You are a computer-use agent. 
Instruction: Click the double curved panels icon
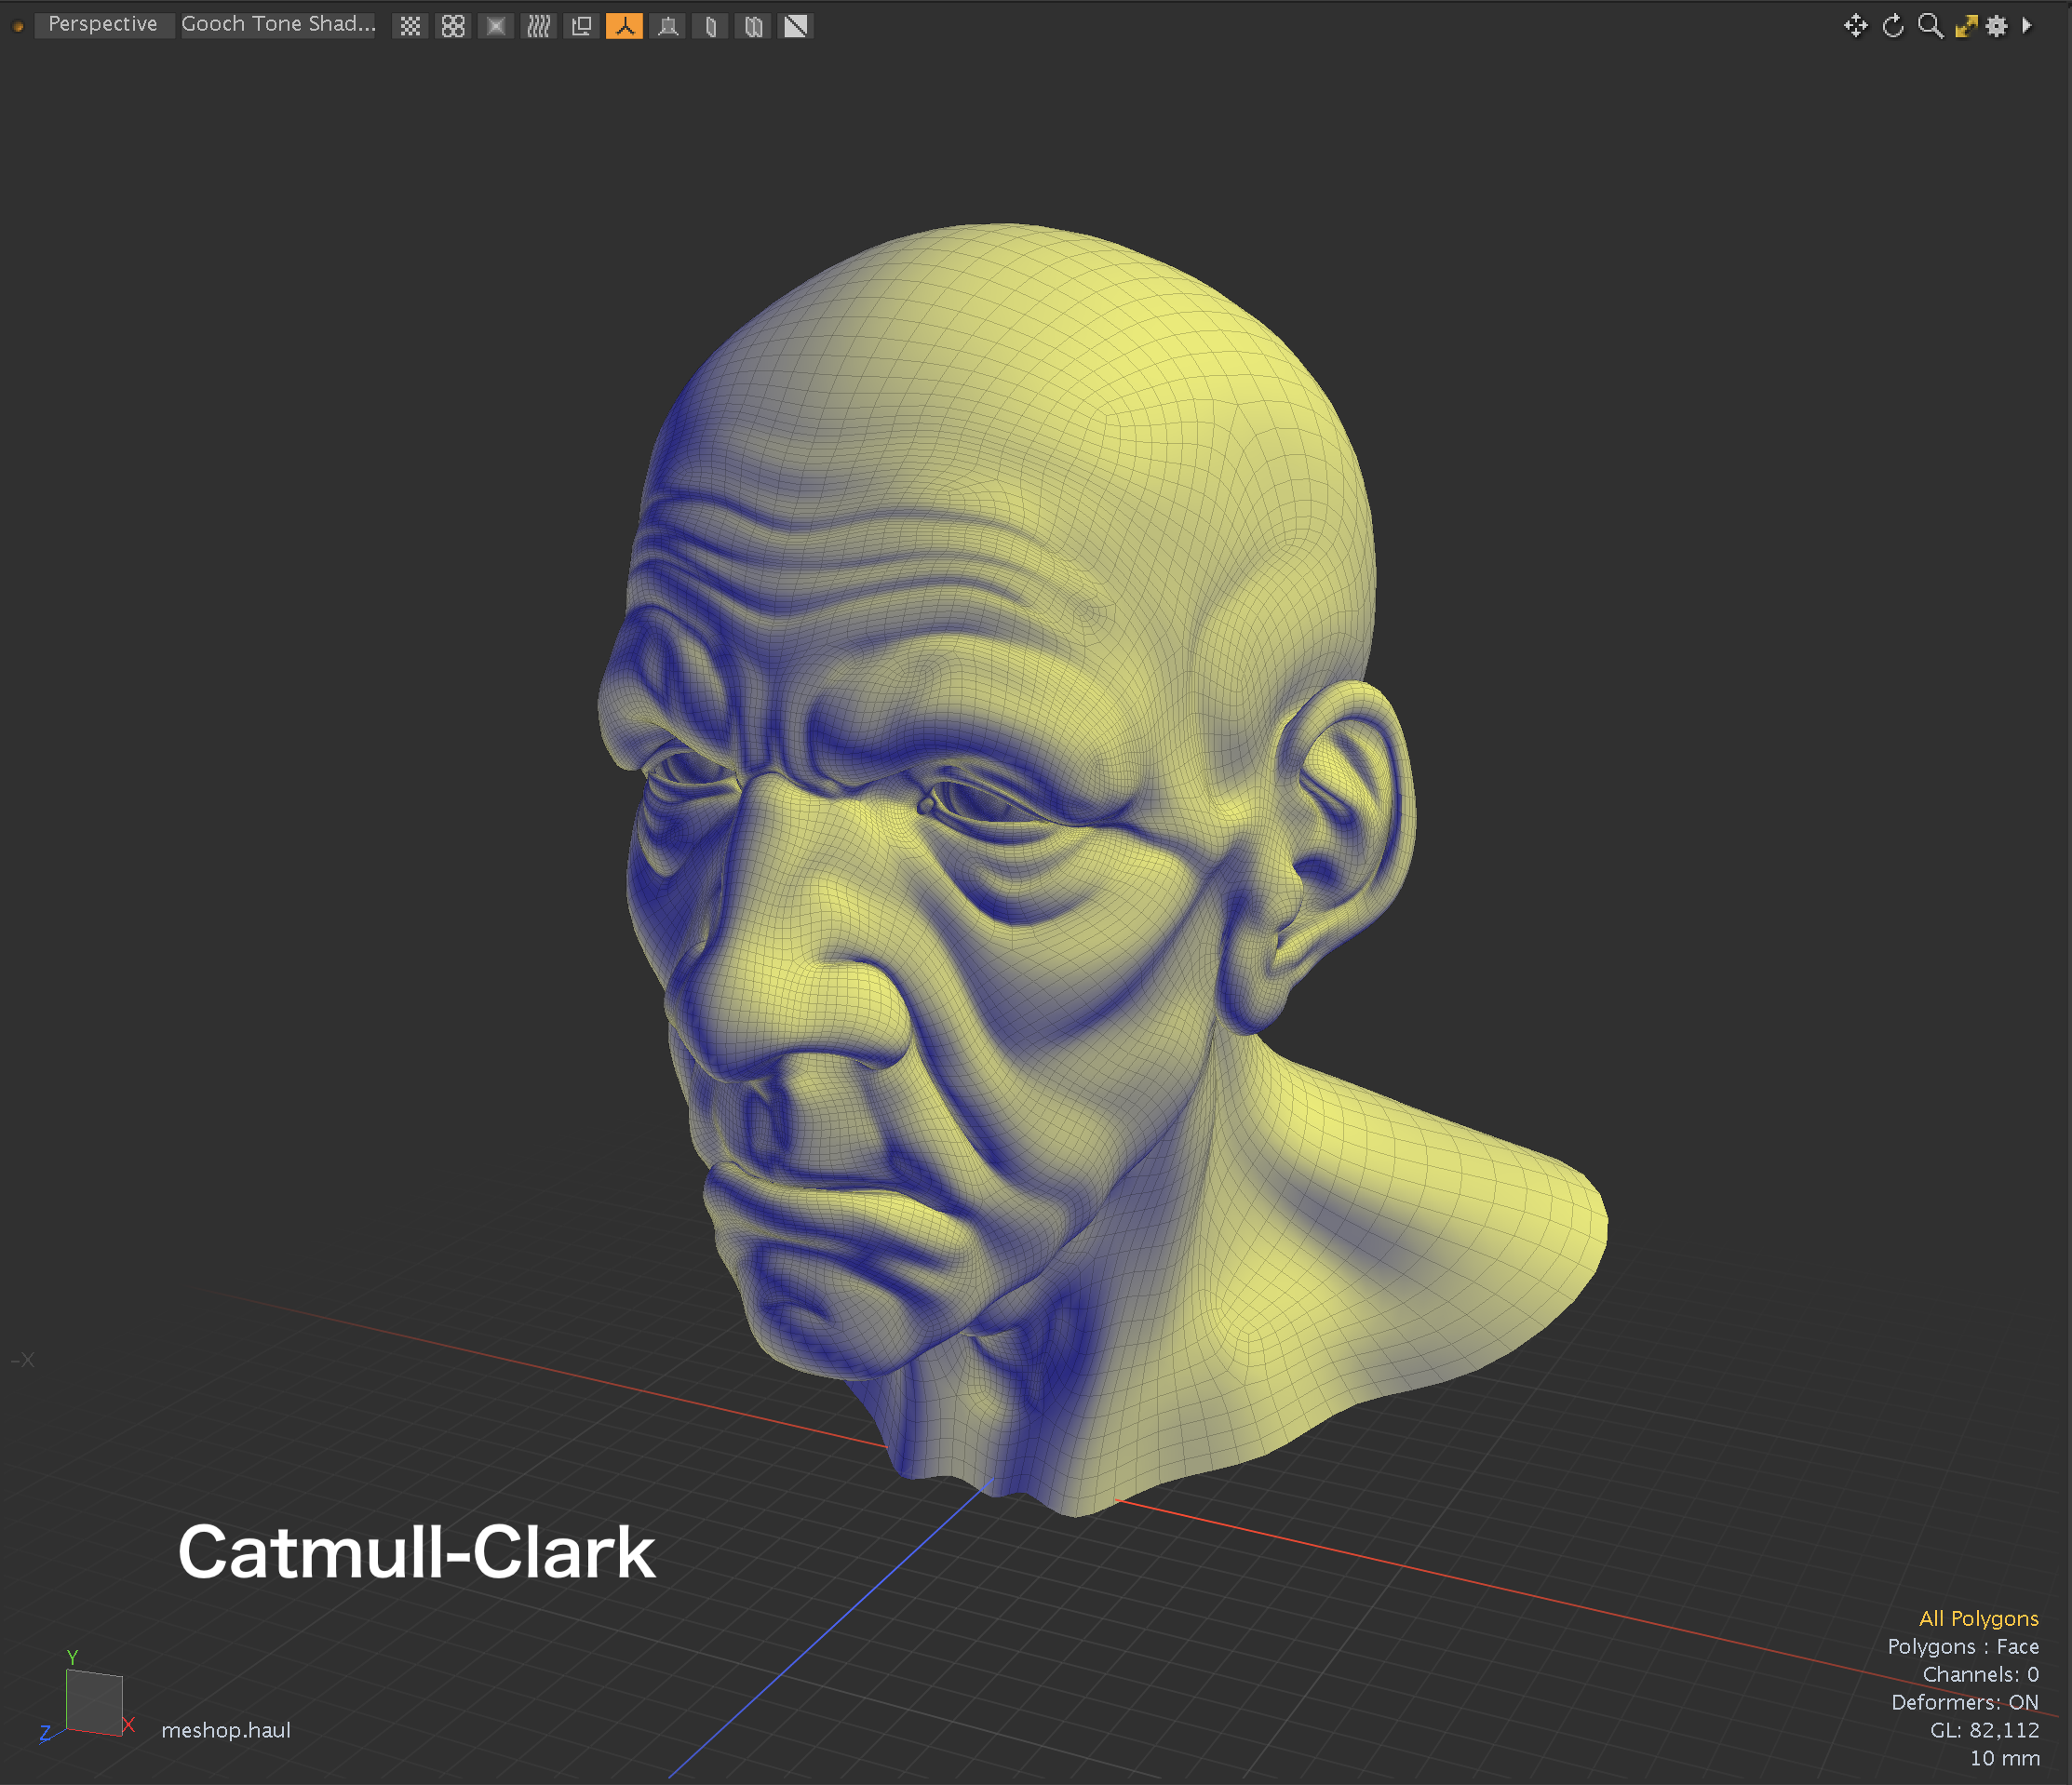(x=753, y=26)
